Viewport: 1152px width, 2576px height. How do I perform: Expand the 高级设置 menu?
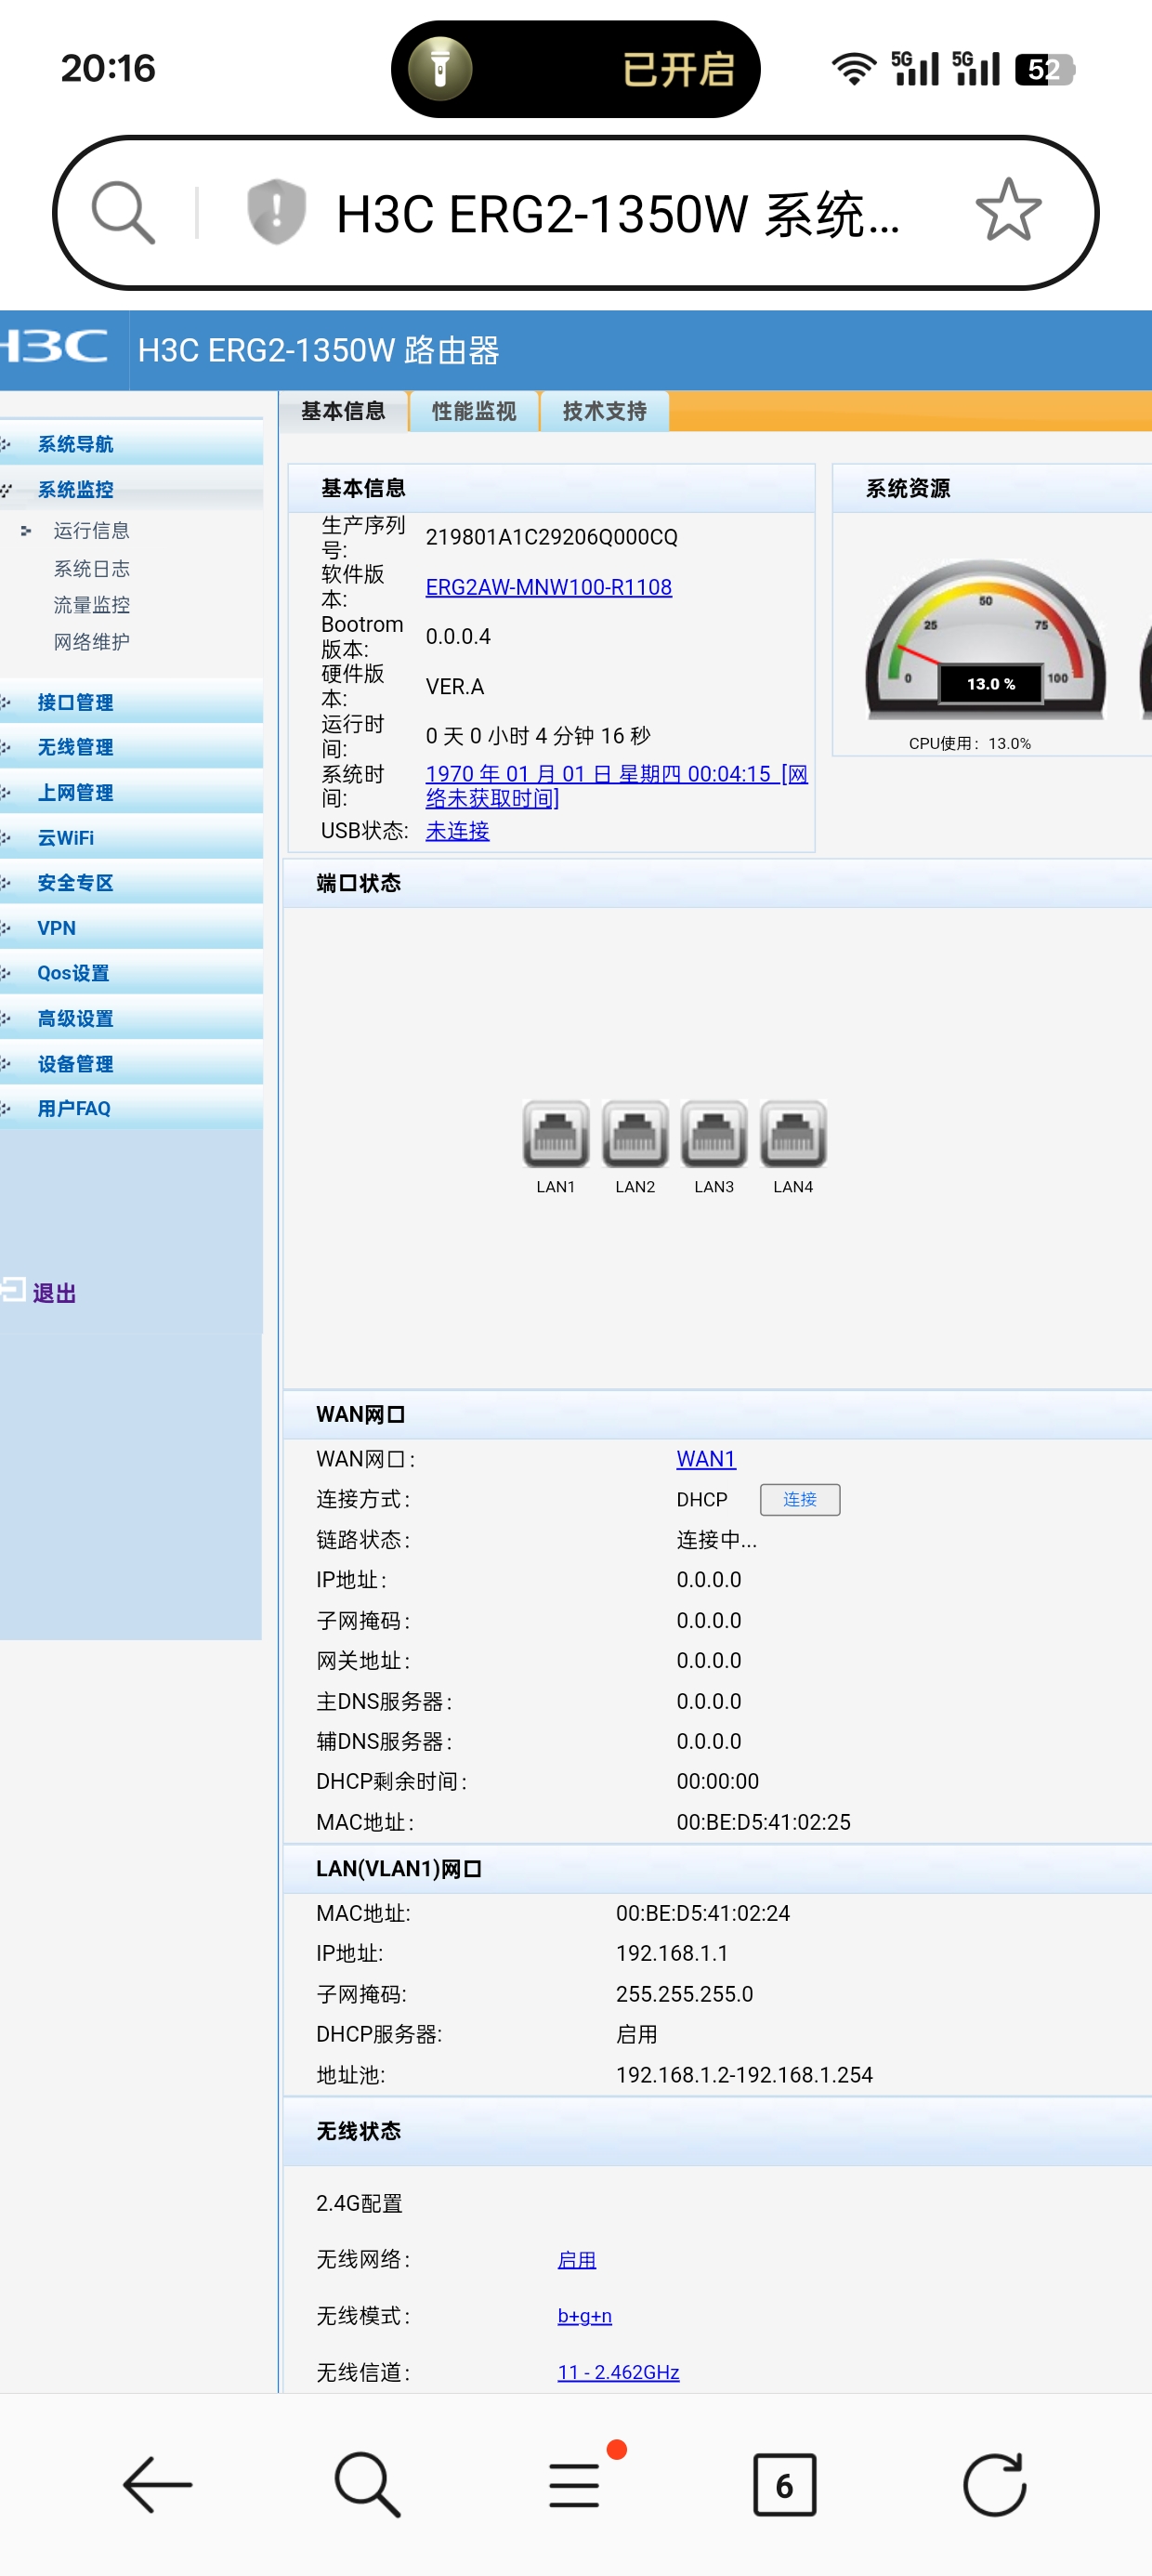click(131, 1018)
